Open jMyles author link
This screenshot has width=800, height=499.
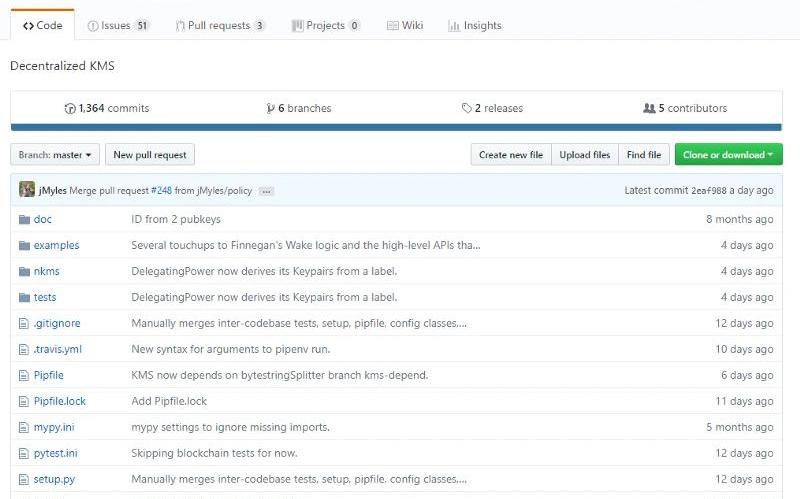click(x=53, y=191)
